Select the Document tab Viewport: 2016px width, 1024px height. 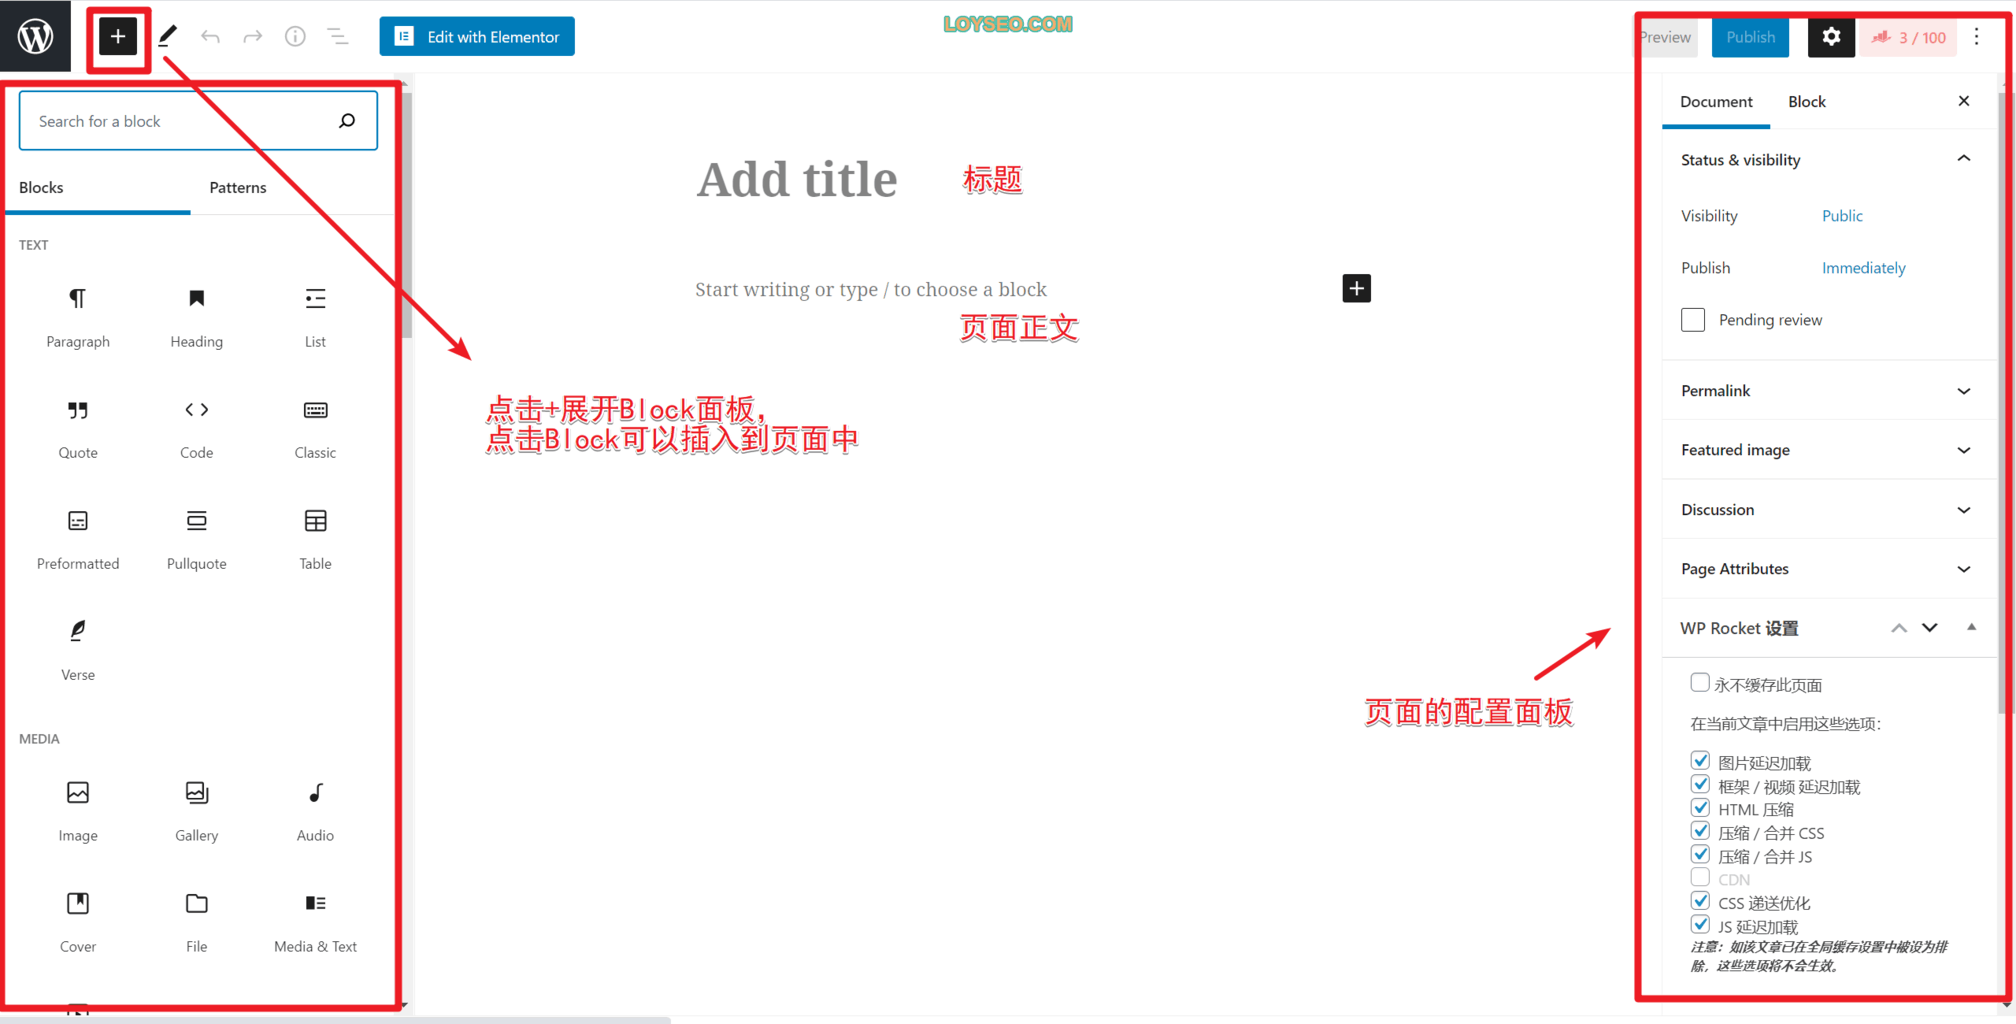[x=1716, y=102]
